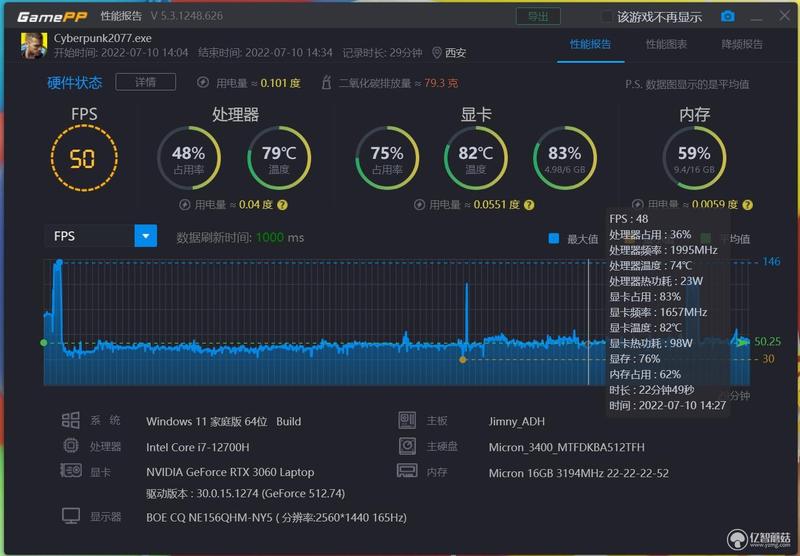Click the average 50.25 green marker
Image resolution: width=800 pixels, height=556 pixels.
coord(44,343)
